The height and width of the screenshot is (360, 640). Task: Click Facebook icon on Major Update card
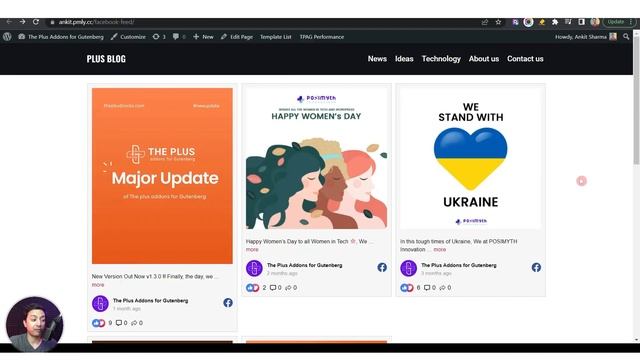pos(228,302)
